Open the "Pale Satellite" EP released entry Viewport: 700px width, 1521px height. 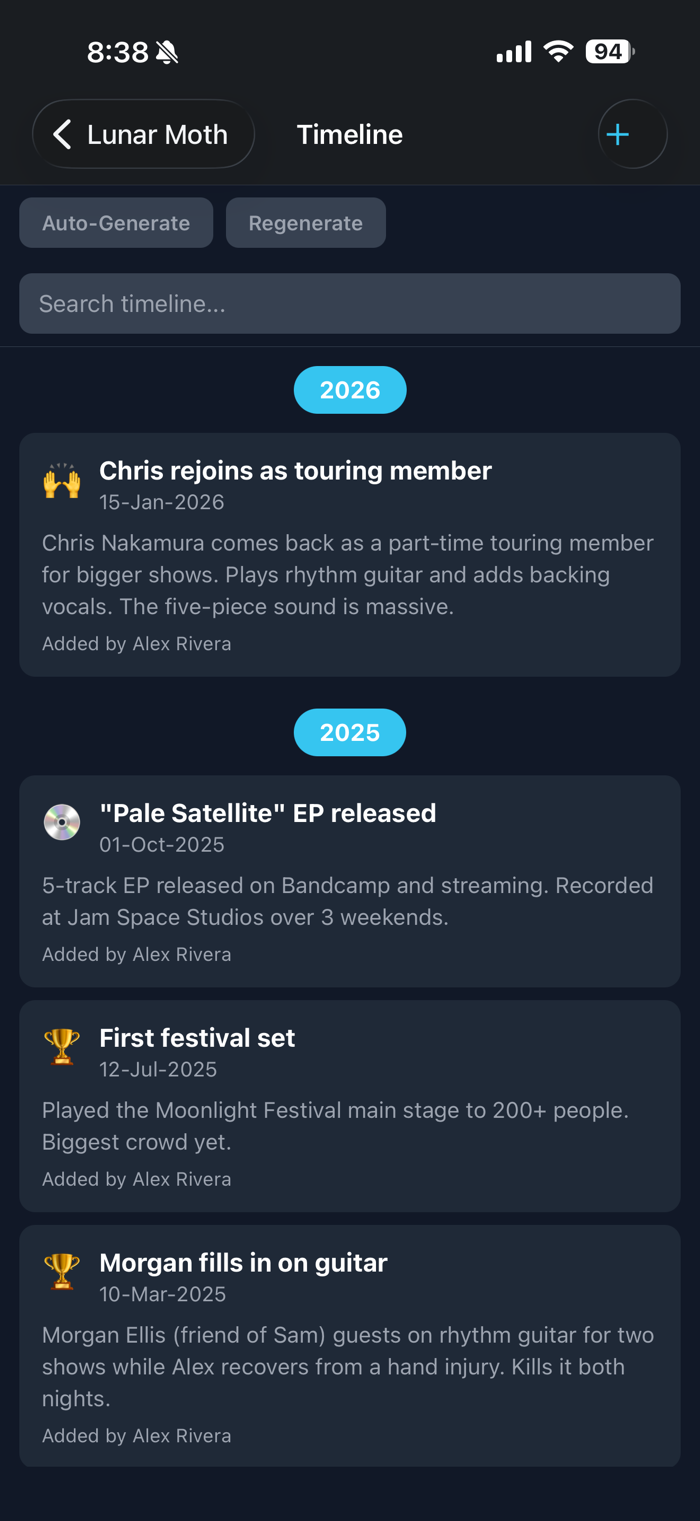click(267, 813)
